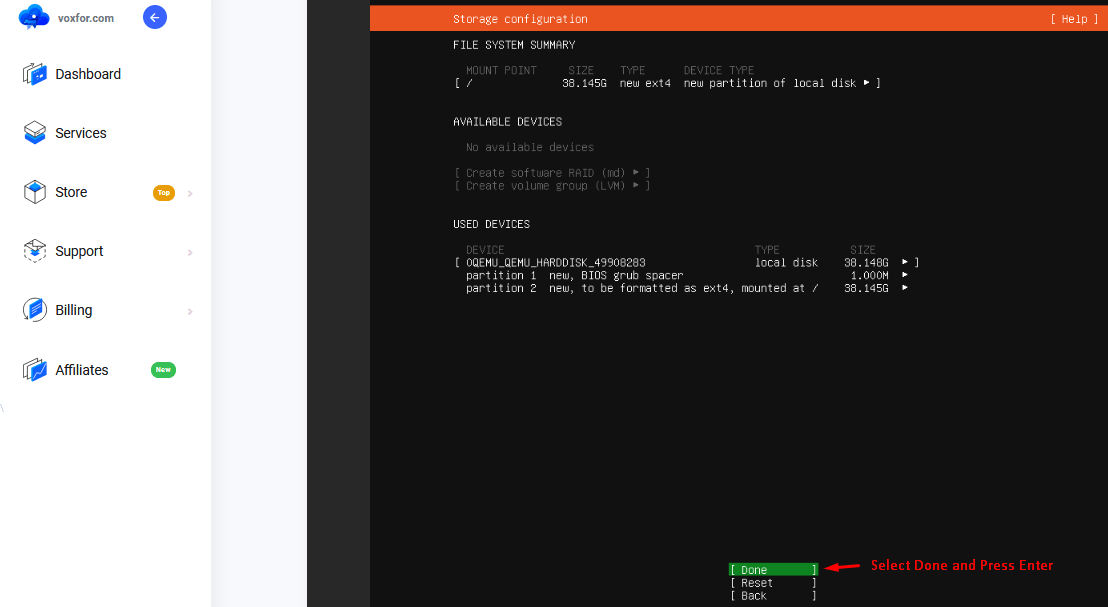Viewport: 1108px width, 607px height.
Task: Select the Billing icon
Action: click(x=33, y=310)
